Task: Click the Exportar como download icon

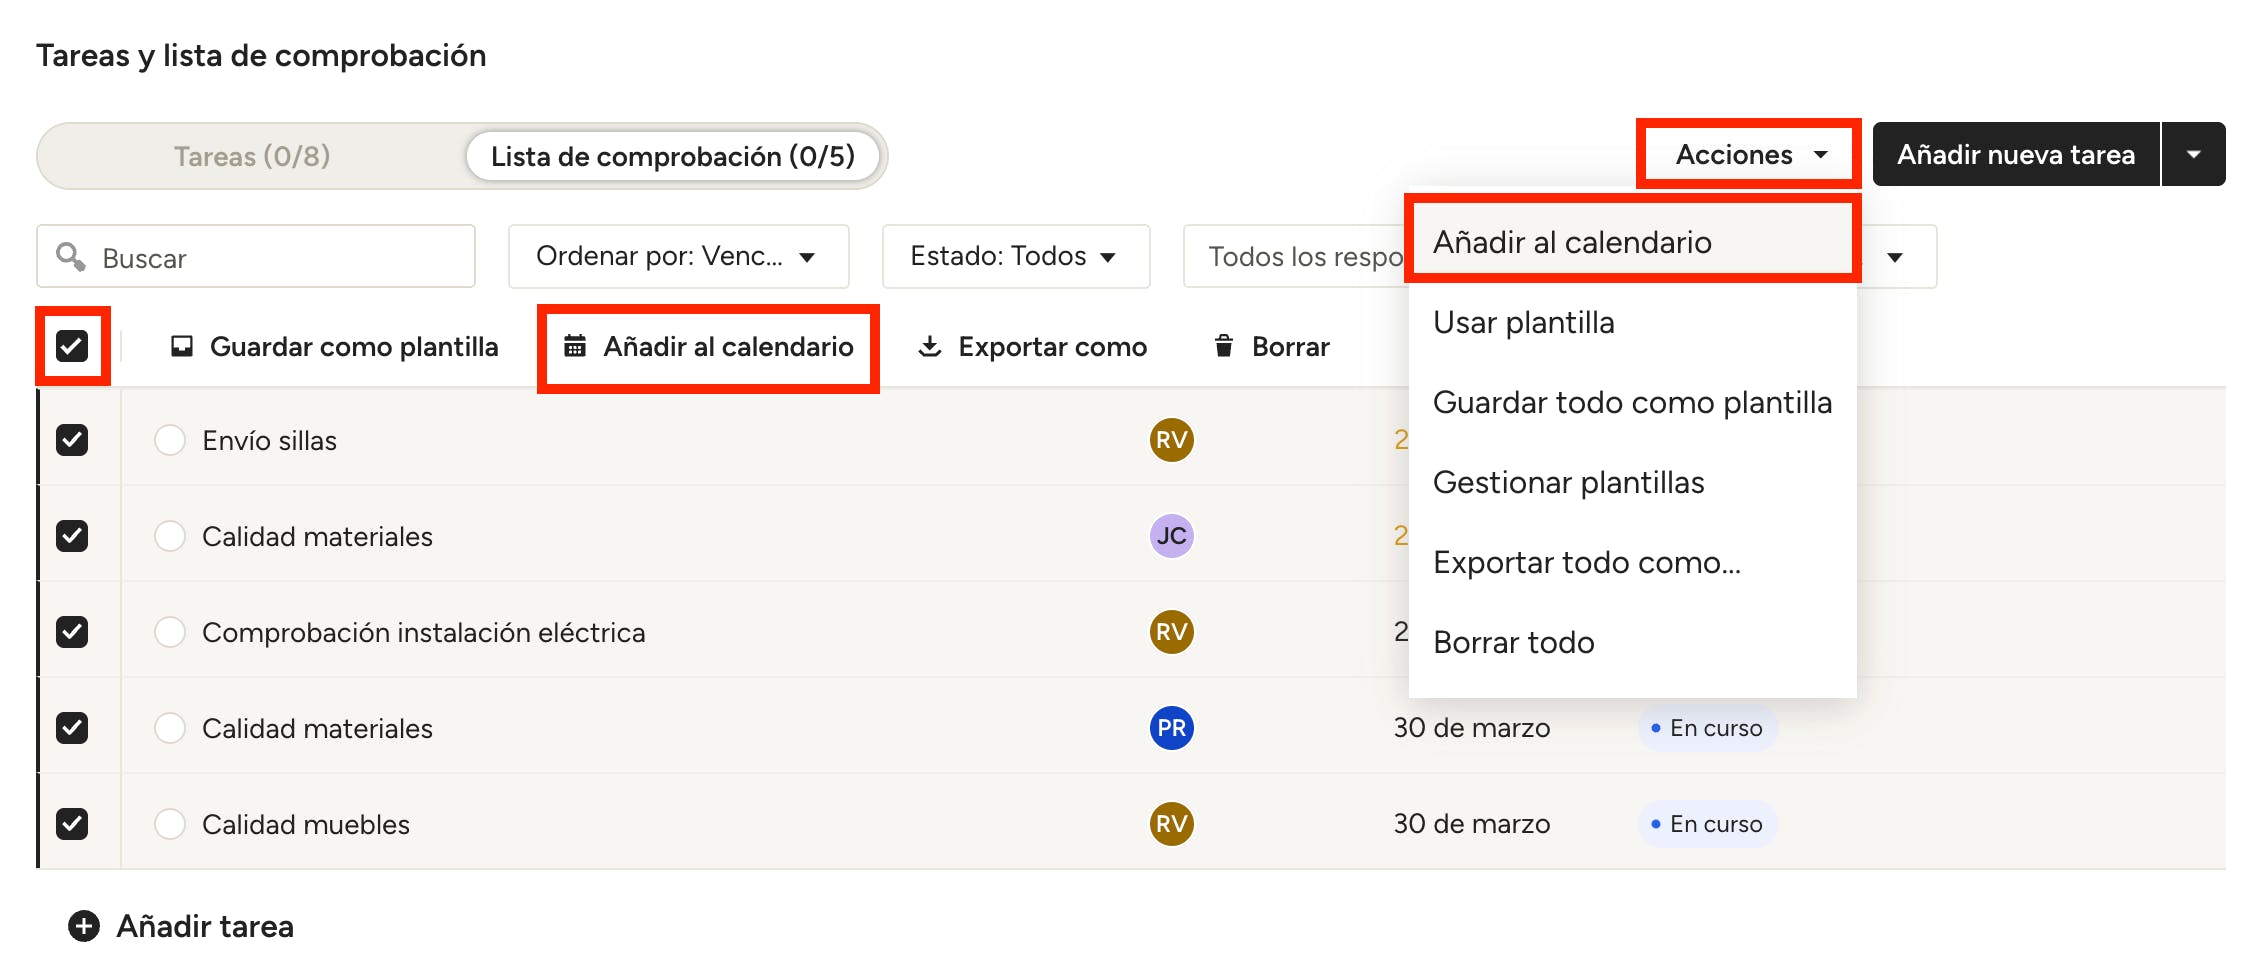Action: click(x=930, y=346)
